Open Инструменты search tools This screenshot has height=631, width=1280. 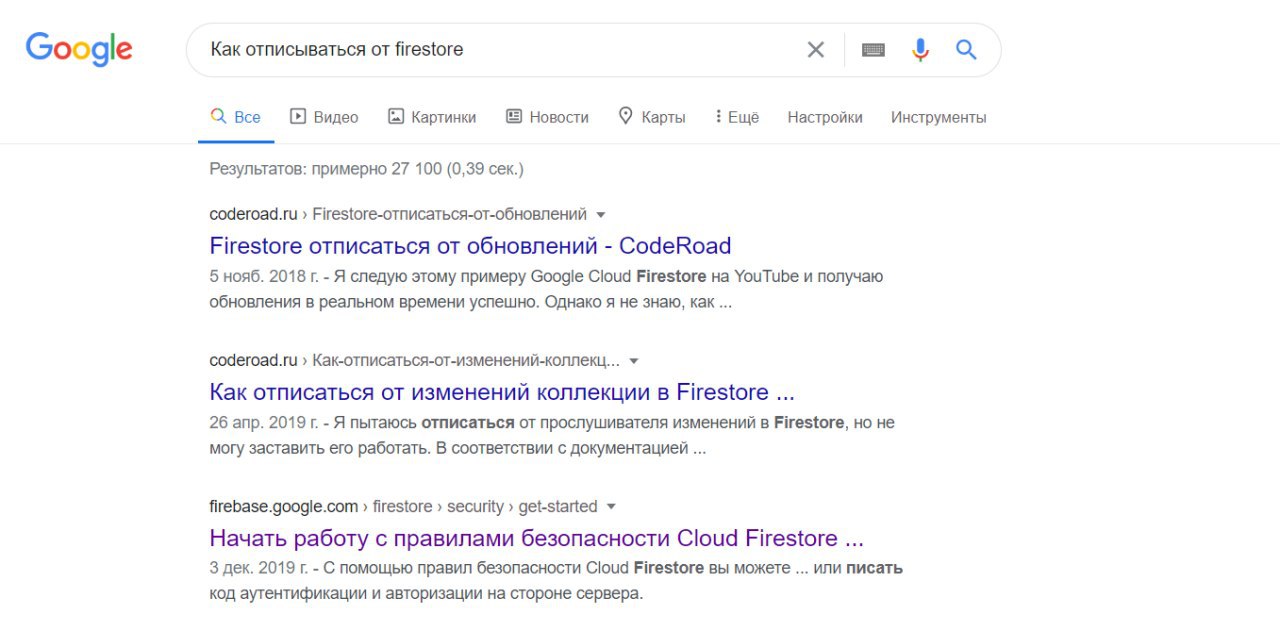(x=938, y=117)
